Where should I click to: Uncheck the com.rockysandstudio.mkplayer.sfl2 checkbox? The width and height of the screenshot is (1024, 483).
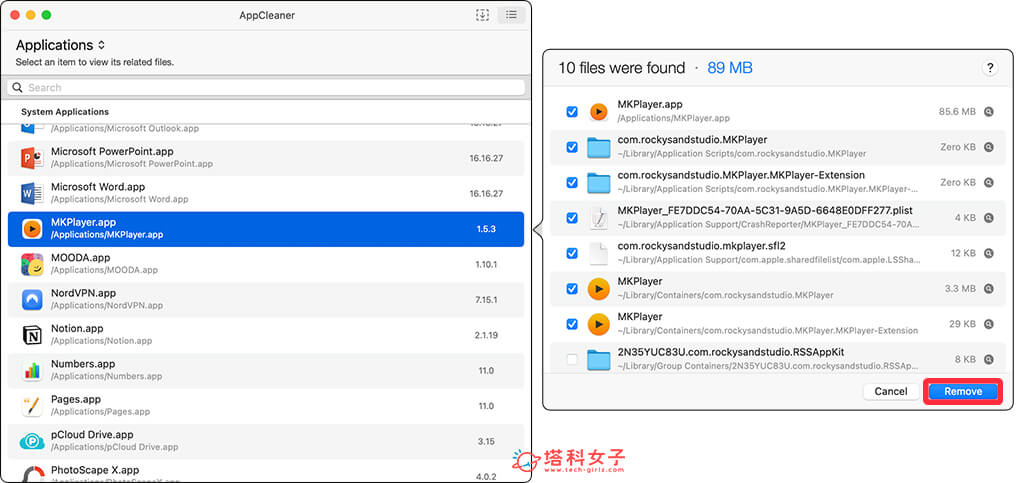tap(572, 253)
